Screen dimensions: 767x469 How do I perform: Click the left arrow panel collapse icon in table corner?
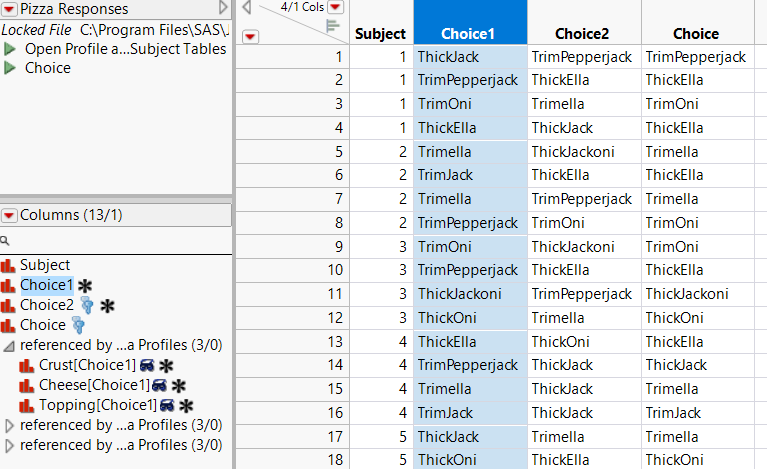[247, 7]
